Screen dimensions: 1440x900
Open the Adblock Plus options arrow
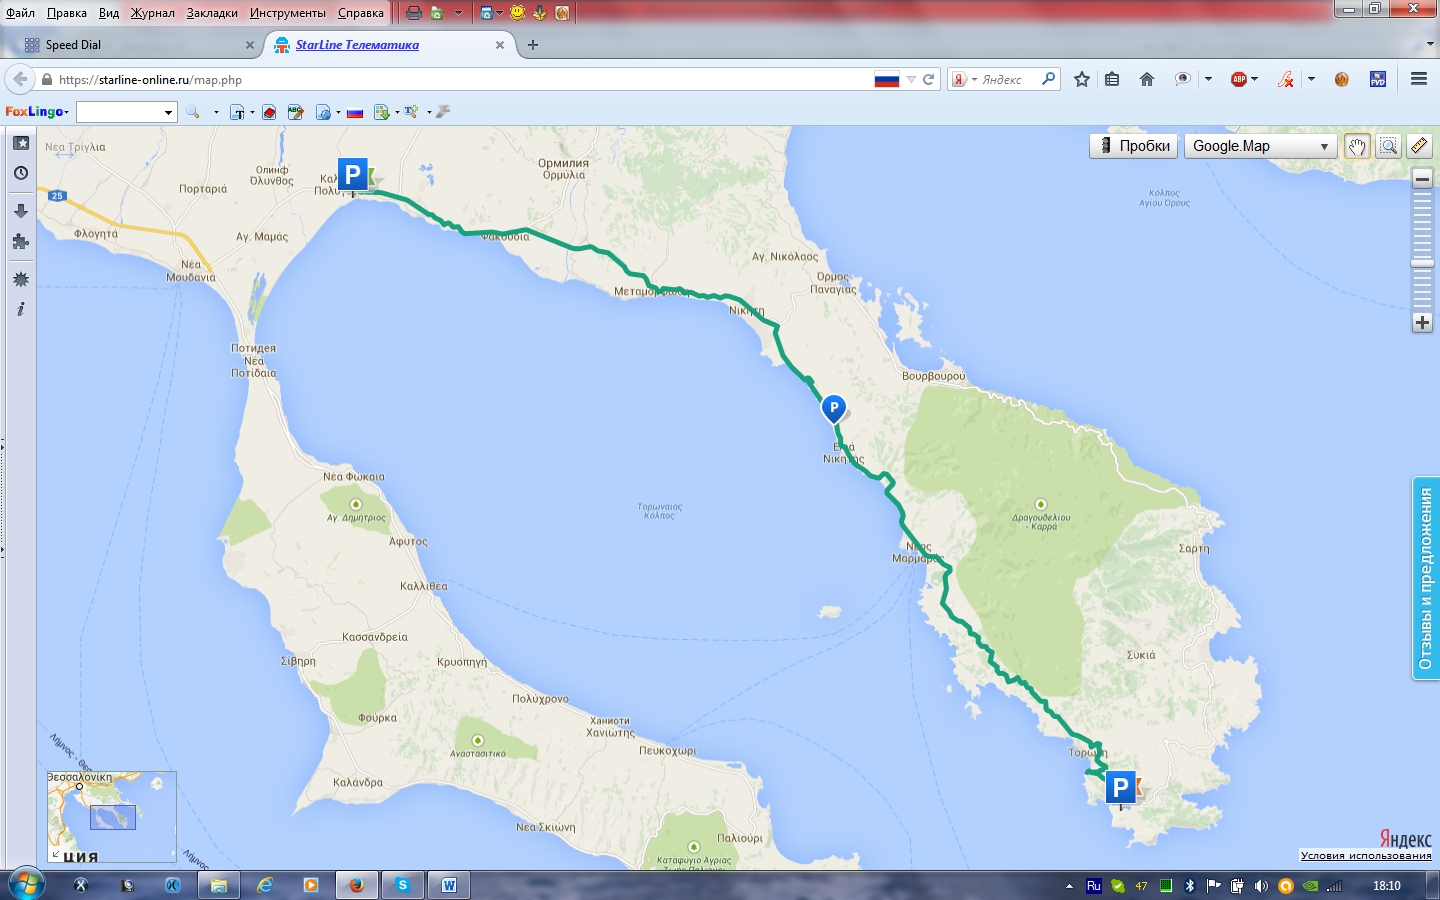(1255, 79)
